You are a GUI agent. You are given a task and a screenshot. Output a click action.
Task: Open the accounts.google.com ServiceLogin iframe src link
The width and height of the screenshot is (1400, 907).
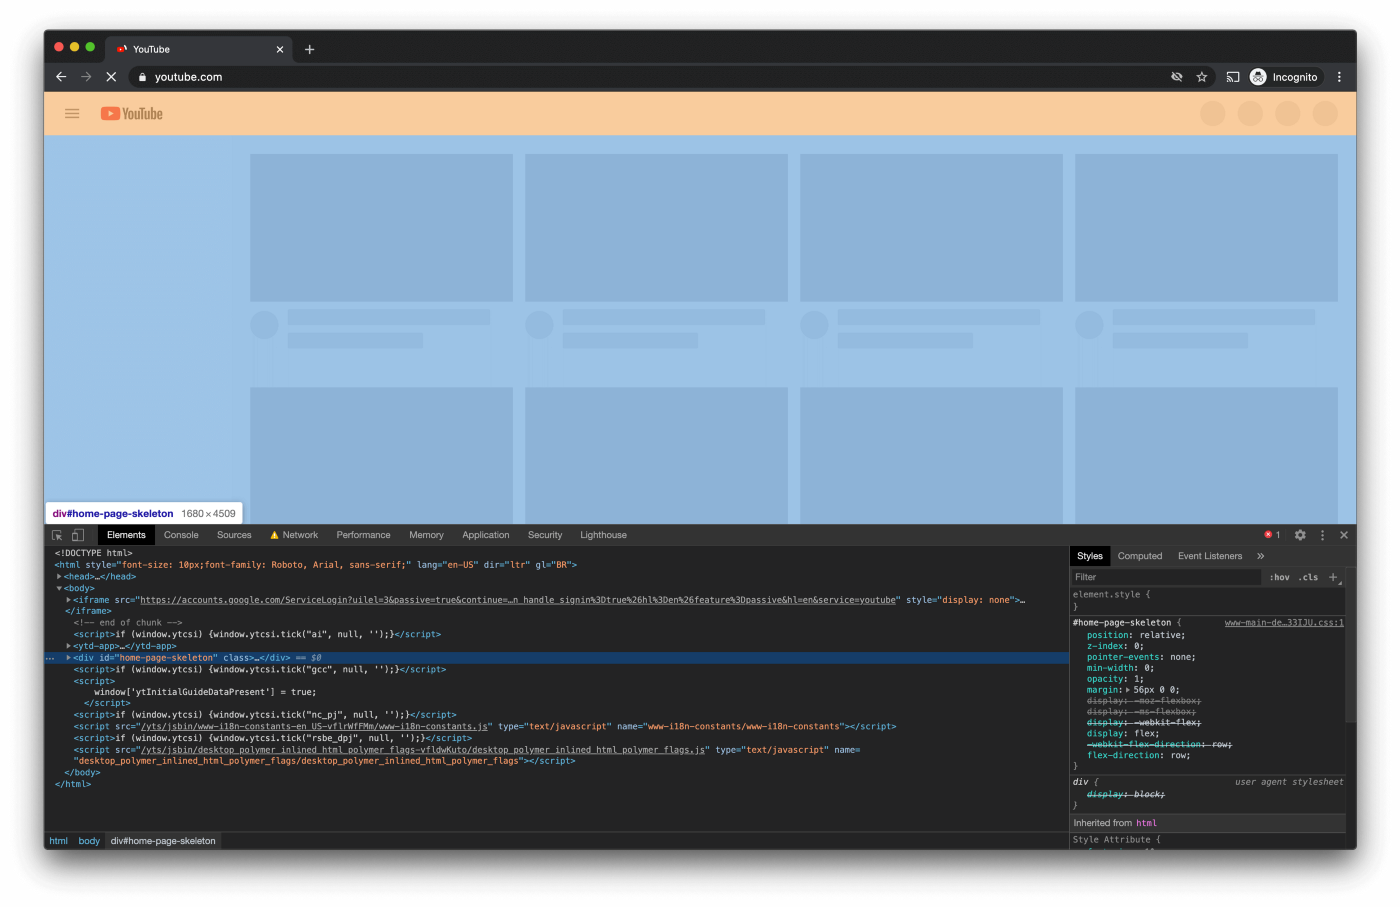[518, 600]
